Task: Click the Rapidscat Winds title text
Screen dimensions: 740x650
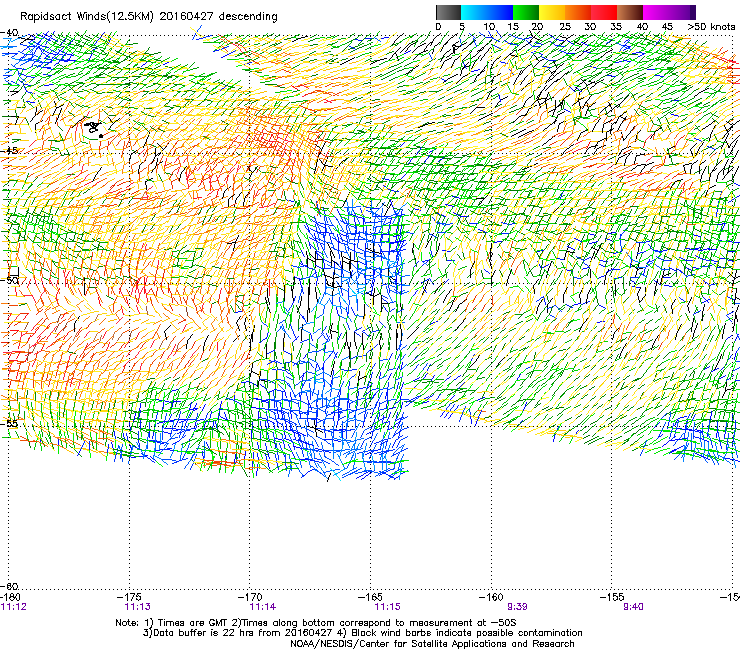Action: [149, 17]
